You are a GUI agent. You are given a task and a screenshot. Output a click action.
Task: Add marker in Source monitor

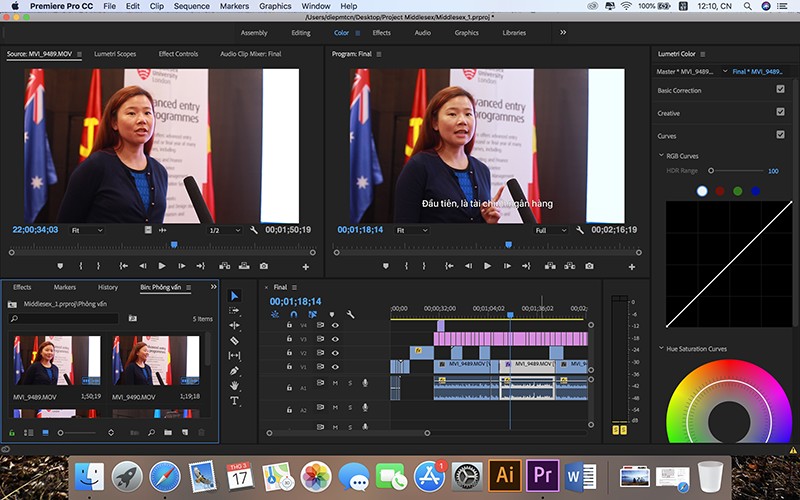pyautogui.click(x=60, y=266)
